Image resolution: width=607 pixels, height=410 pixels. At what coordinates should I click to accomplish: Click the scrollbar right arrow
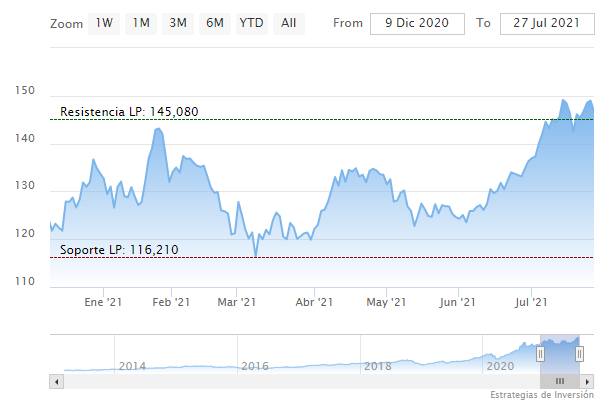click(x=588, y=382)
